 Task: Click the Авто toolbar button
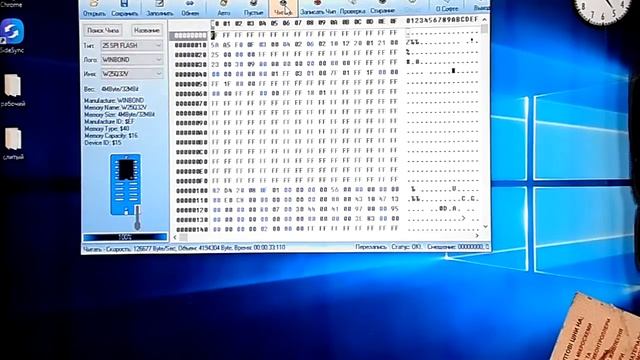click(224, 9)
